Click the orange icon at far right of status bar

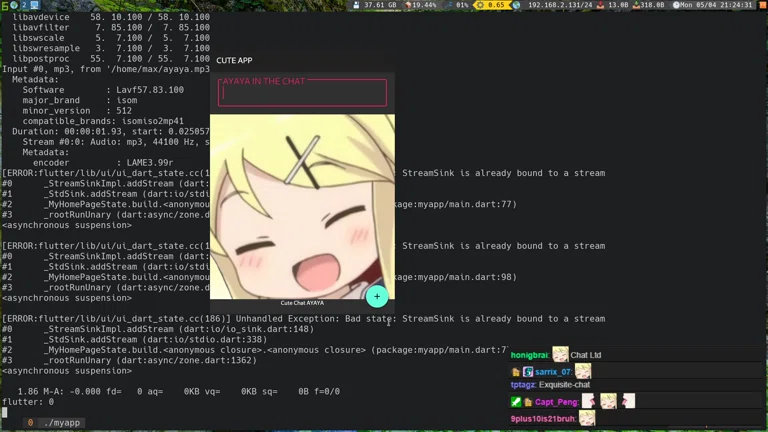click(x=762, y=5)
